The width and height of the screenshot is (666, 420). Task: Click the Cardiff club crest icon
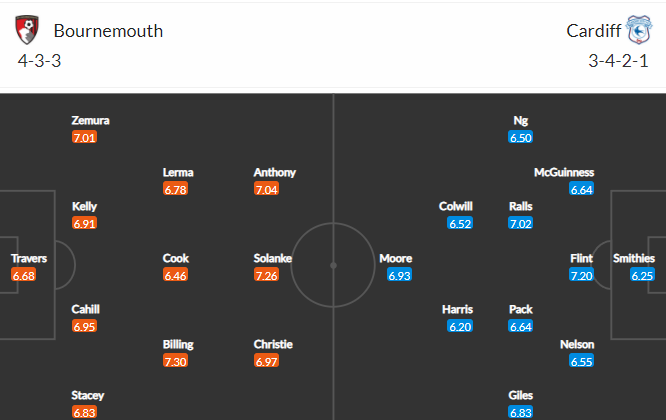[639, 30]
